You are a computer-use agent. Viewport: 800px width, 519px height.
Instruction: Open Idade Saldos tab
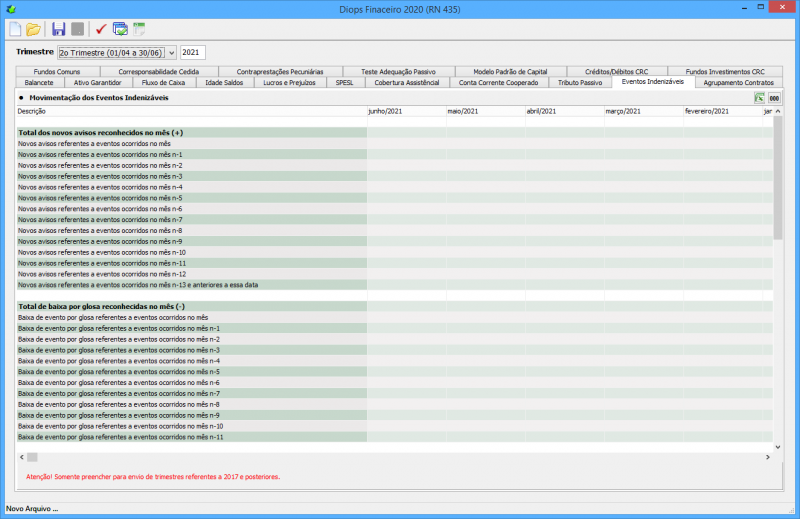coord(224,83)
